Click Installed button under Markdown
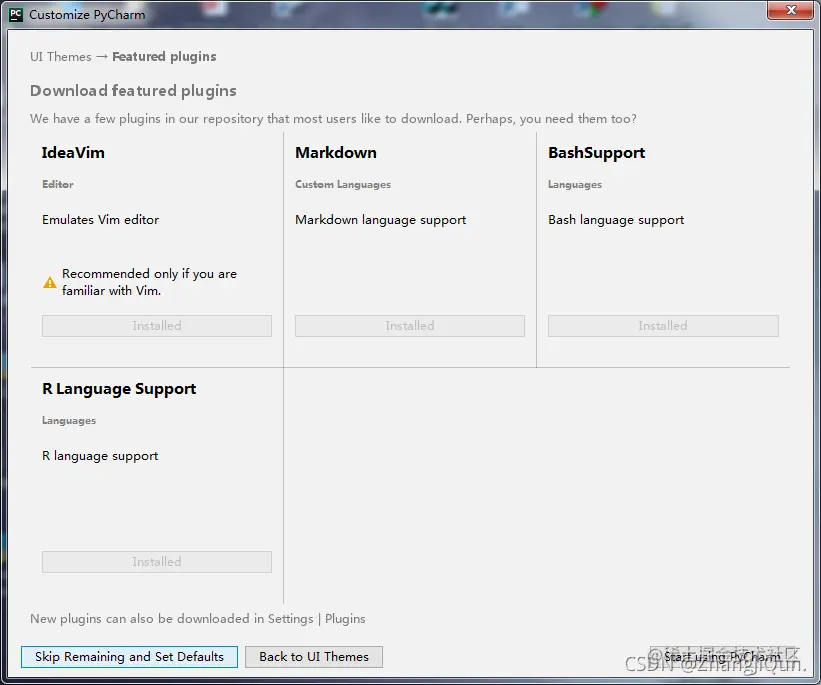Screen dimensions: 821x685 tap(409, 326)
